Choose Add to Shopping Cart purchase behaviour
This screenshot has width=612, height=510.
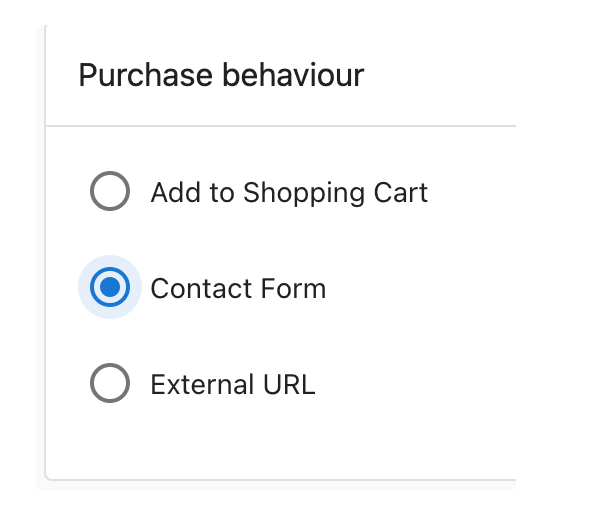click(x=110, y=191)
